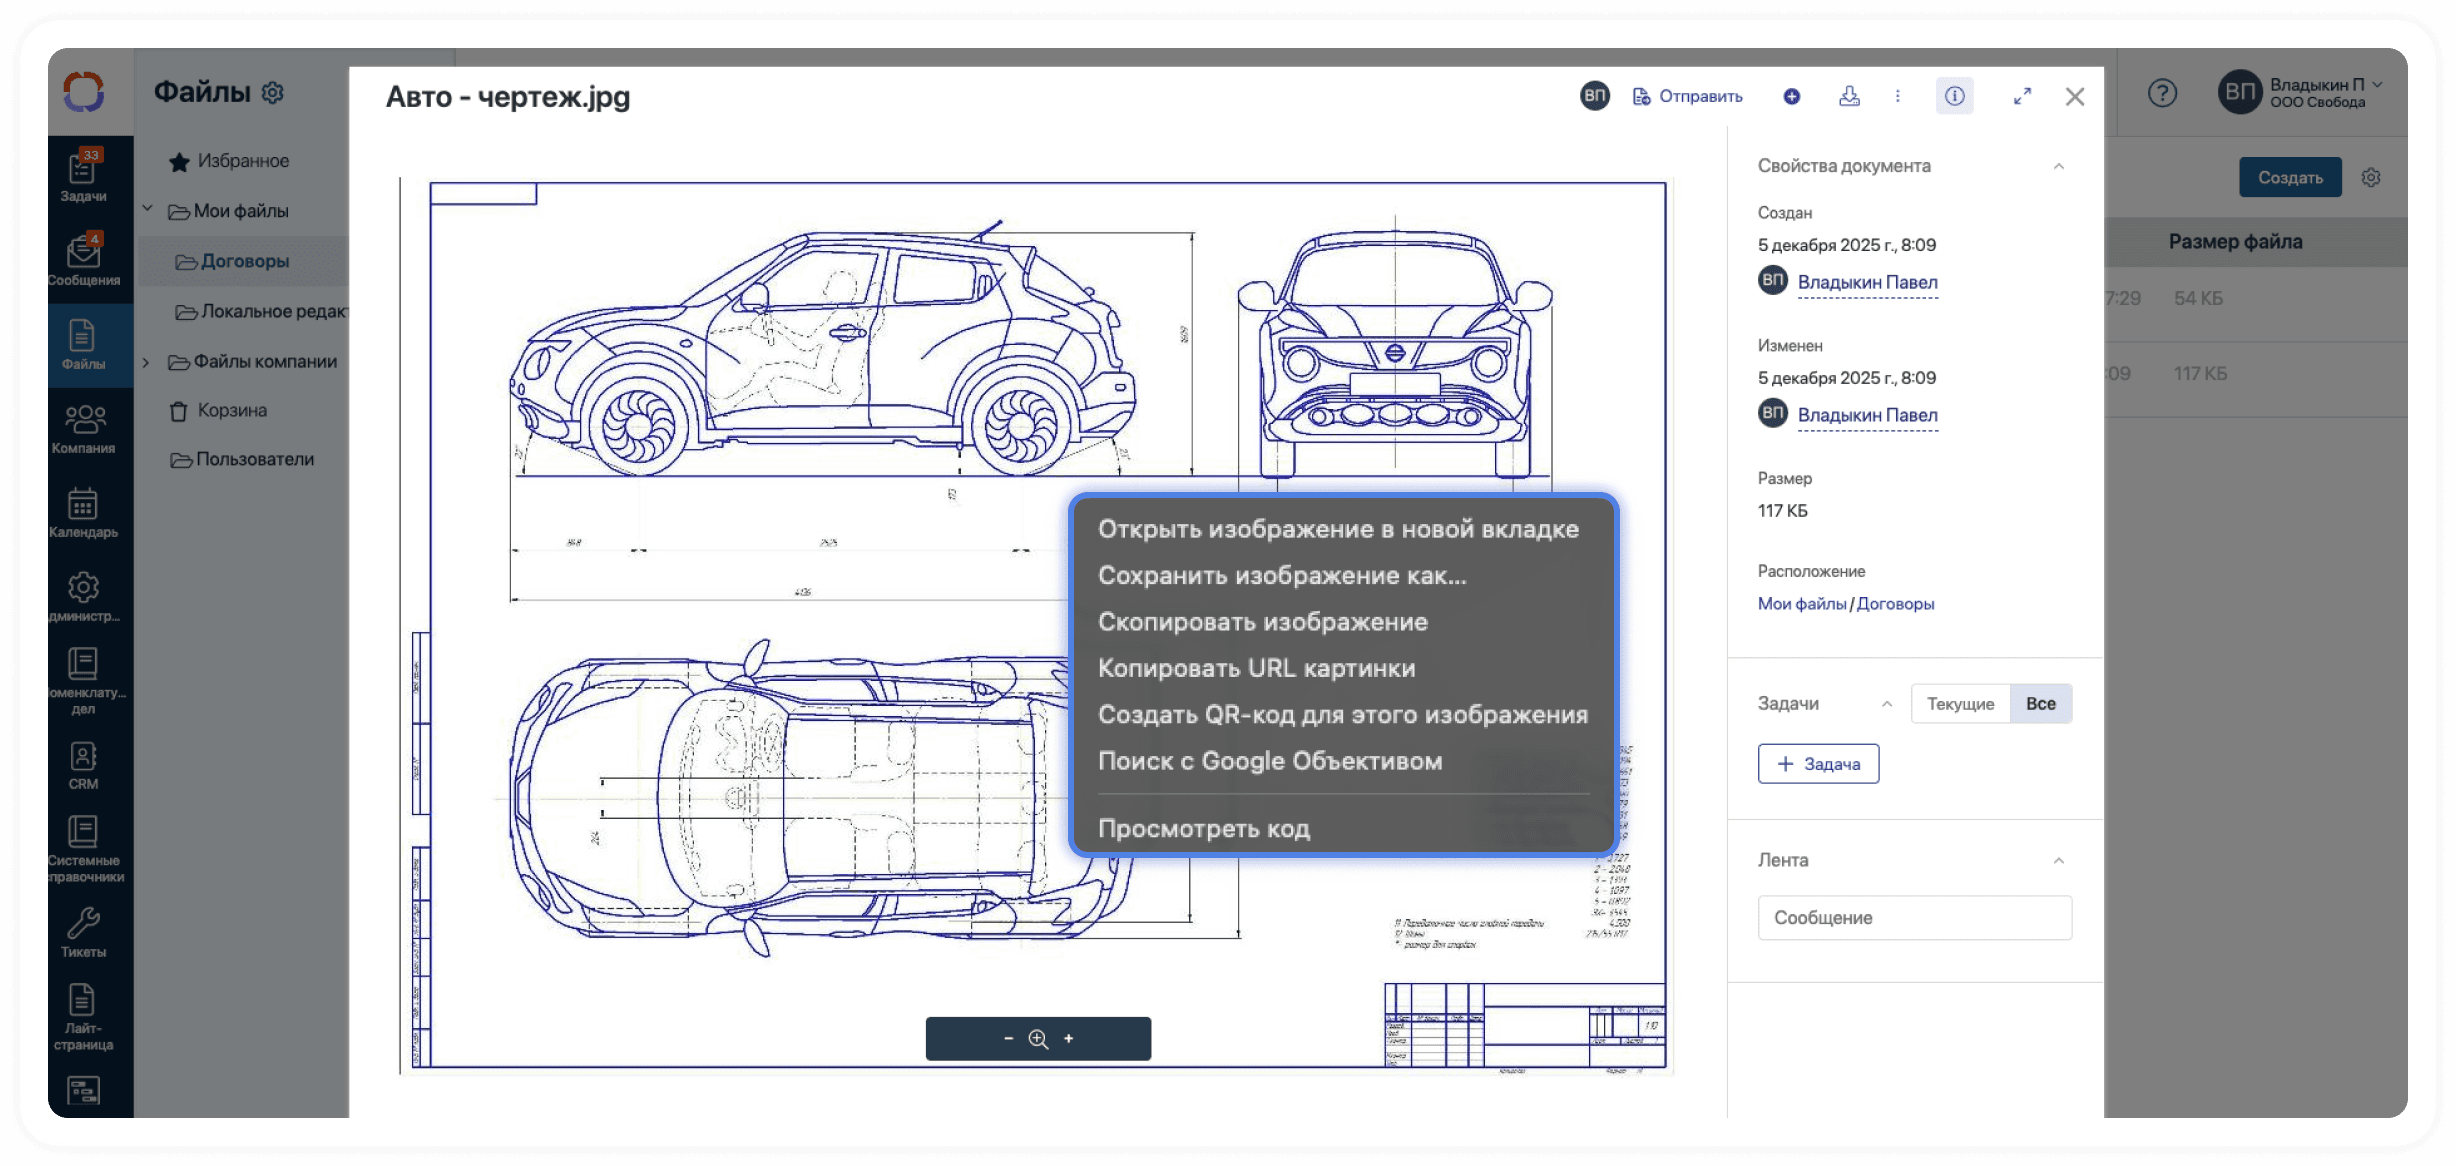This screenshot has height=1166, width=2456.
Task: Click the + Задача button
Action: pos(1817,764)
